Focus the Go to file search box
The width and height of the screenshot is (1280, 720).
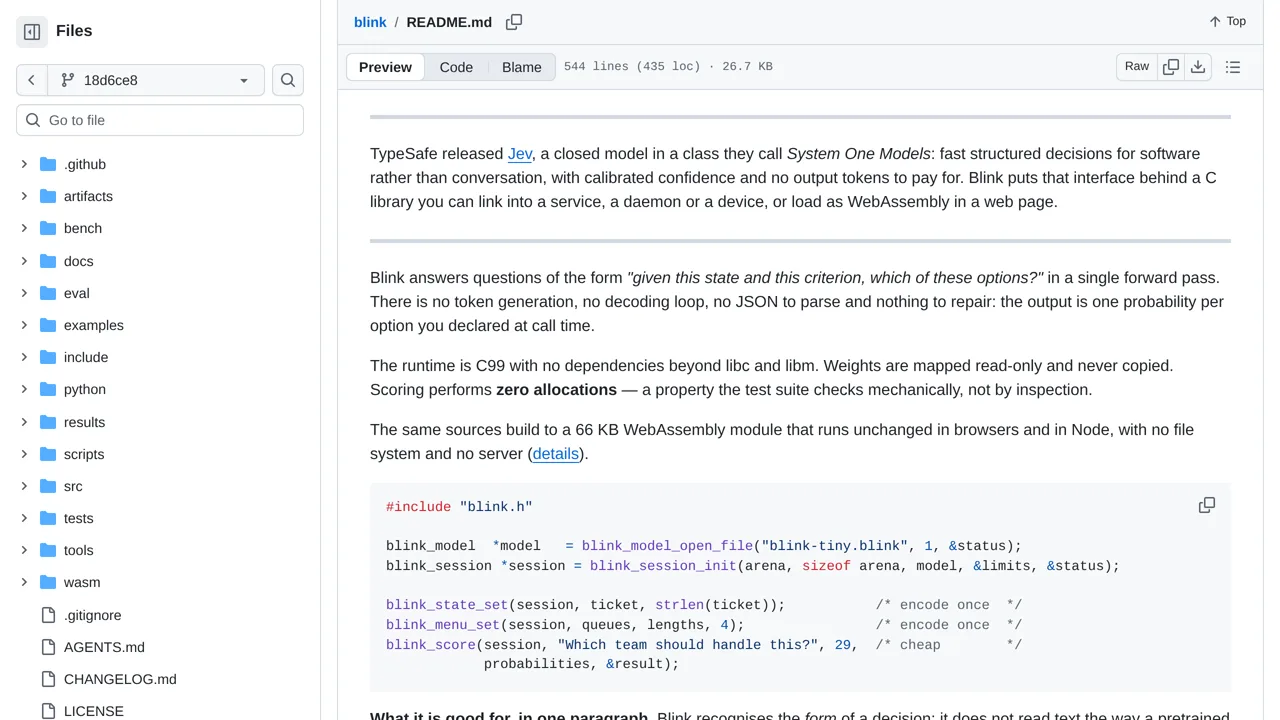(x=160, y=120)
